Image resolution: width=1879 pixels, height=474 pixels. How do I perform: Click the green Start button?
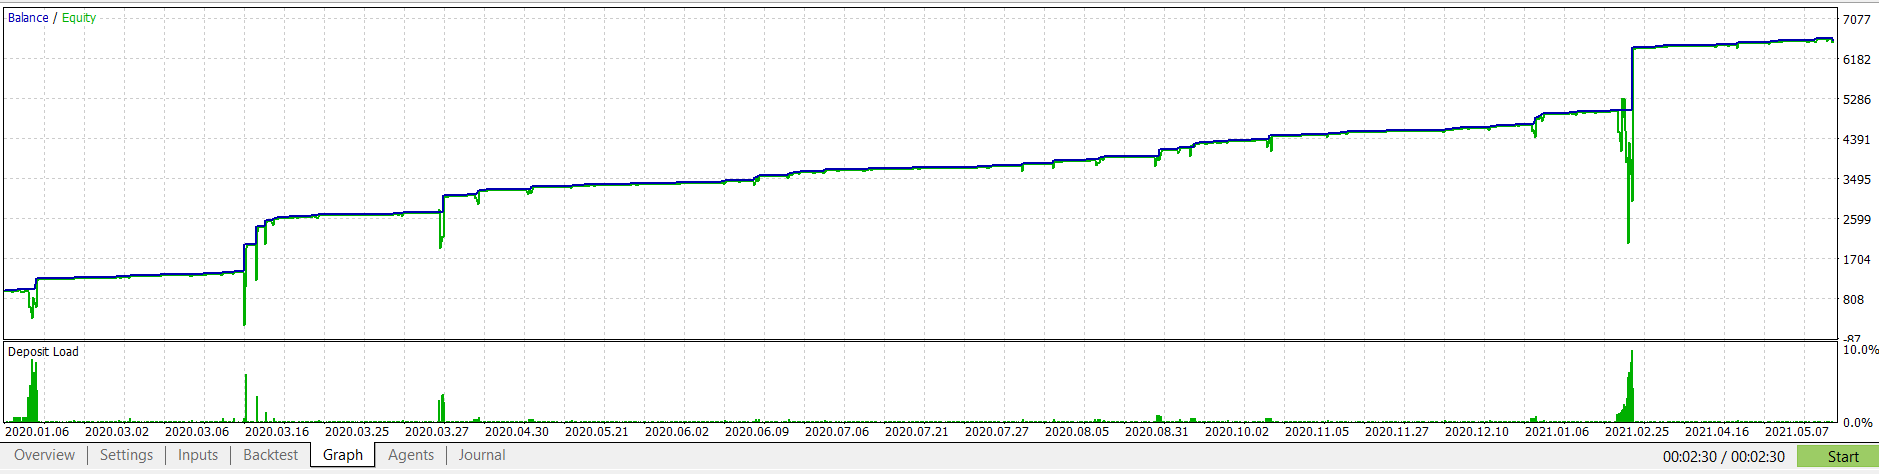[x=1838, y=456]
